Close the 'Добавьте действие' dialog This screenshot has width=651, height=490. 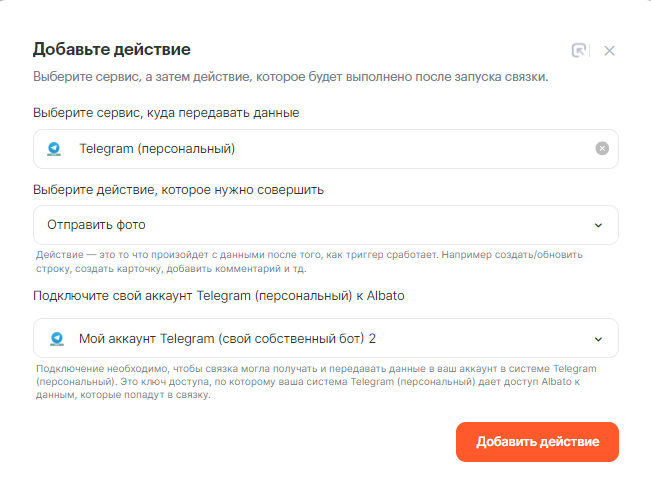coord(610,50)
